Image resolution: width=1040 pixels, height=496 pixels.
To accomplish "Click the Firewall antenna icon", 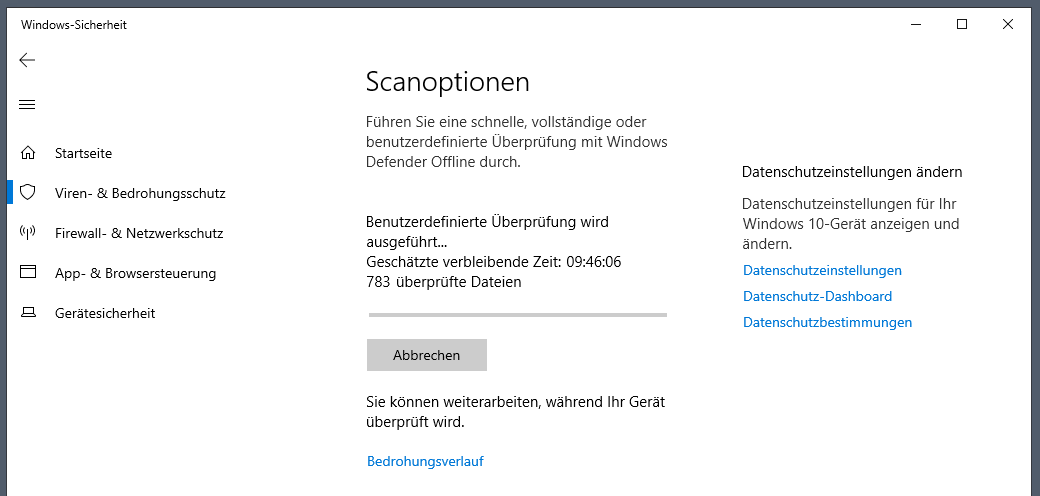I will [27, 233].
